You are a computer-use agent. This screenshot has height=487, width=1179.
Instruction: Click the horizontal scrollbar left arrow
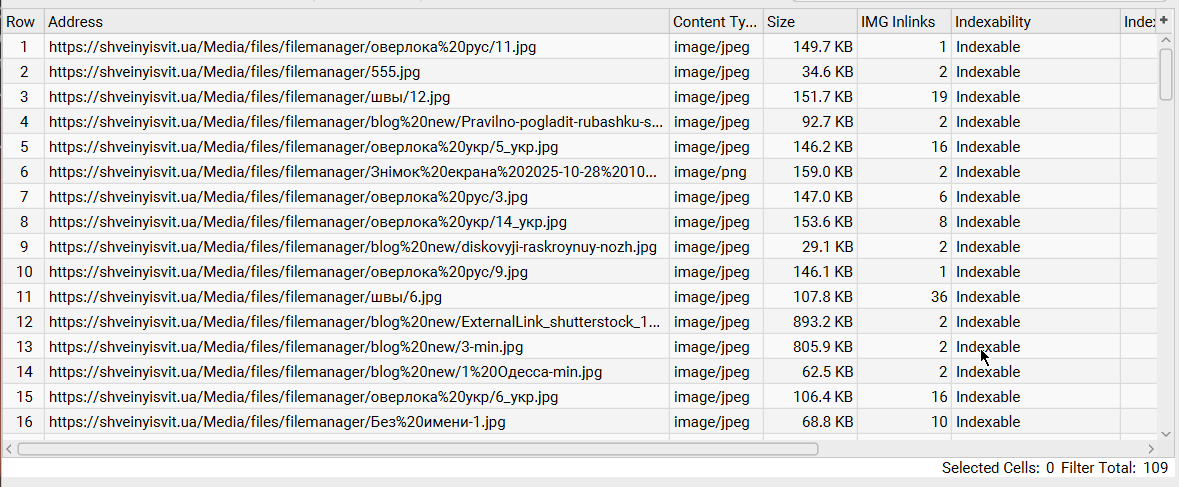9,449
